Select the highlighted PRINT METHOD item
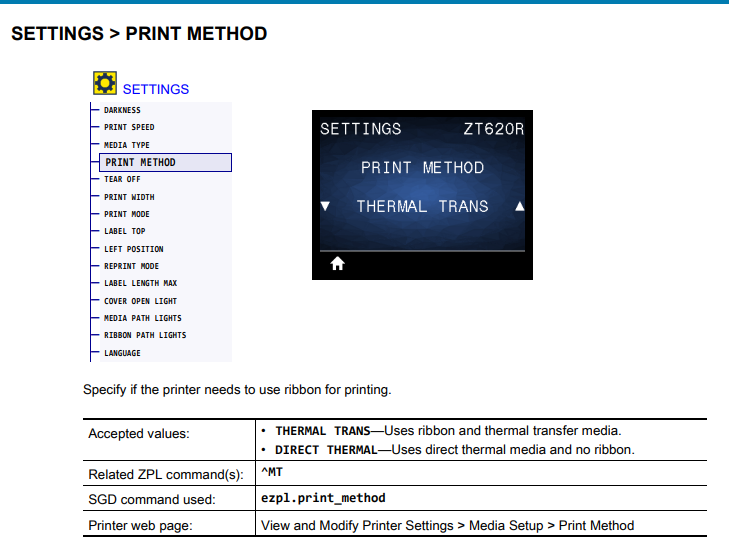The height and width of the screenshot is (541, 729). click(x=140, y=162)
